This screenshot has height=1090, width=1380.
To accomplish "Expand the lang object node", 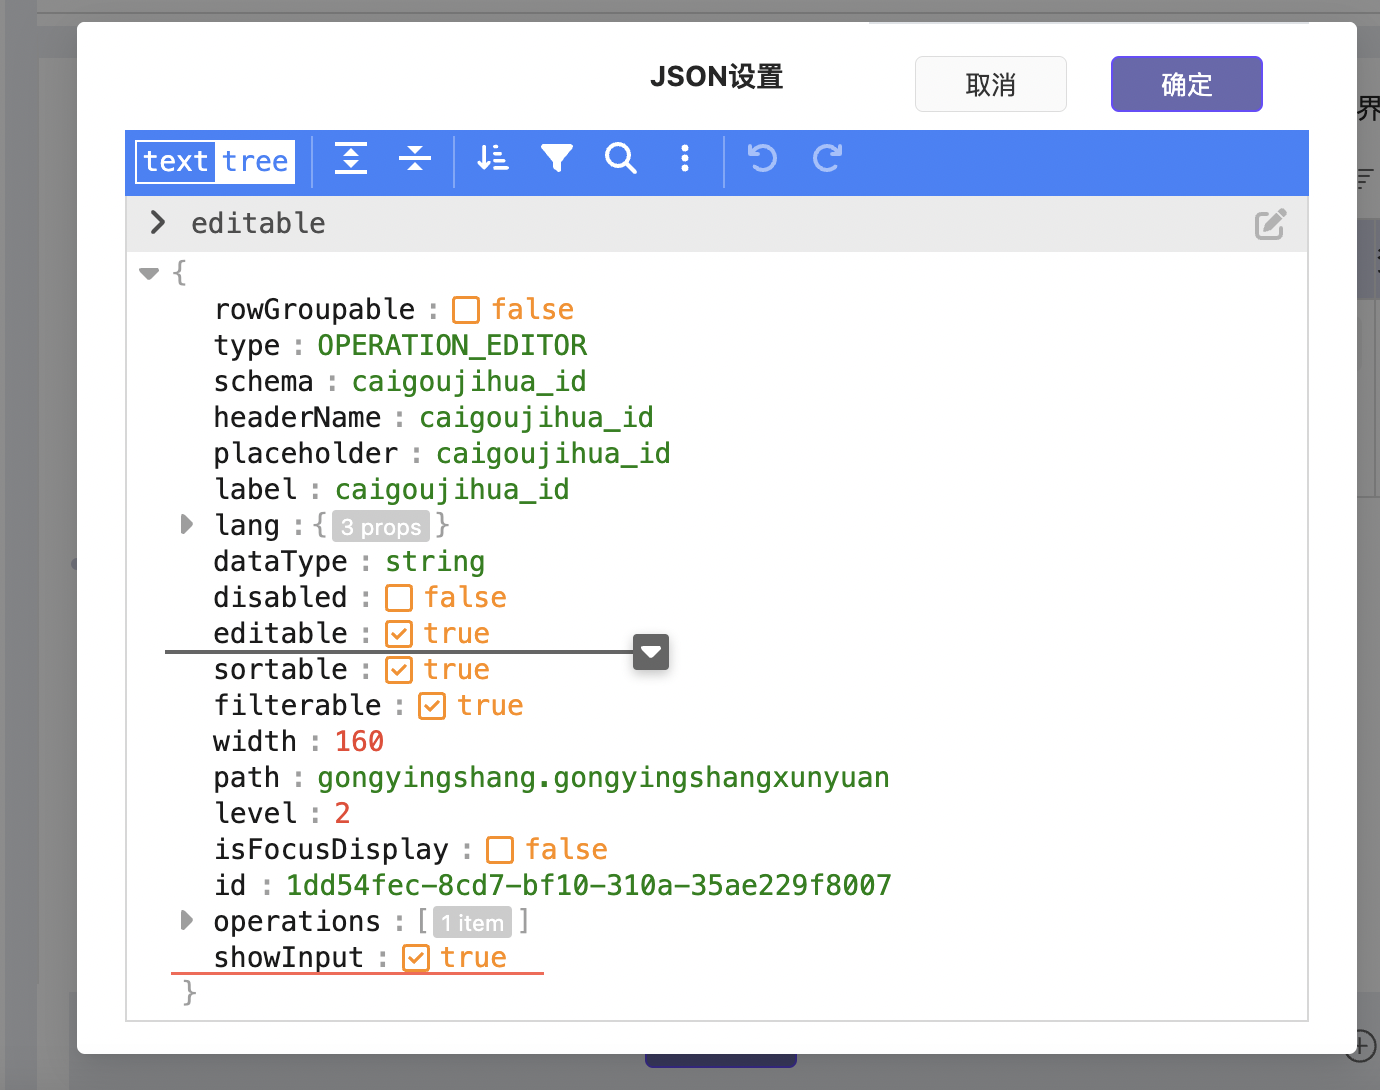I will [x=186, y=525].
